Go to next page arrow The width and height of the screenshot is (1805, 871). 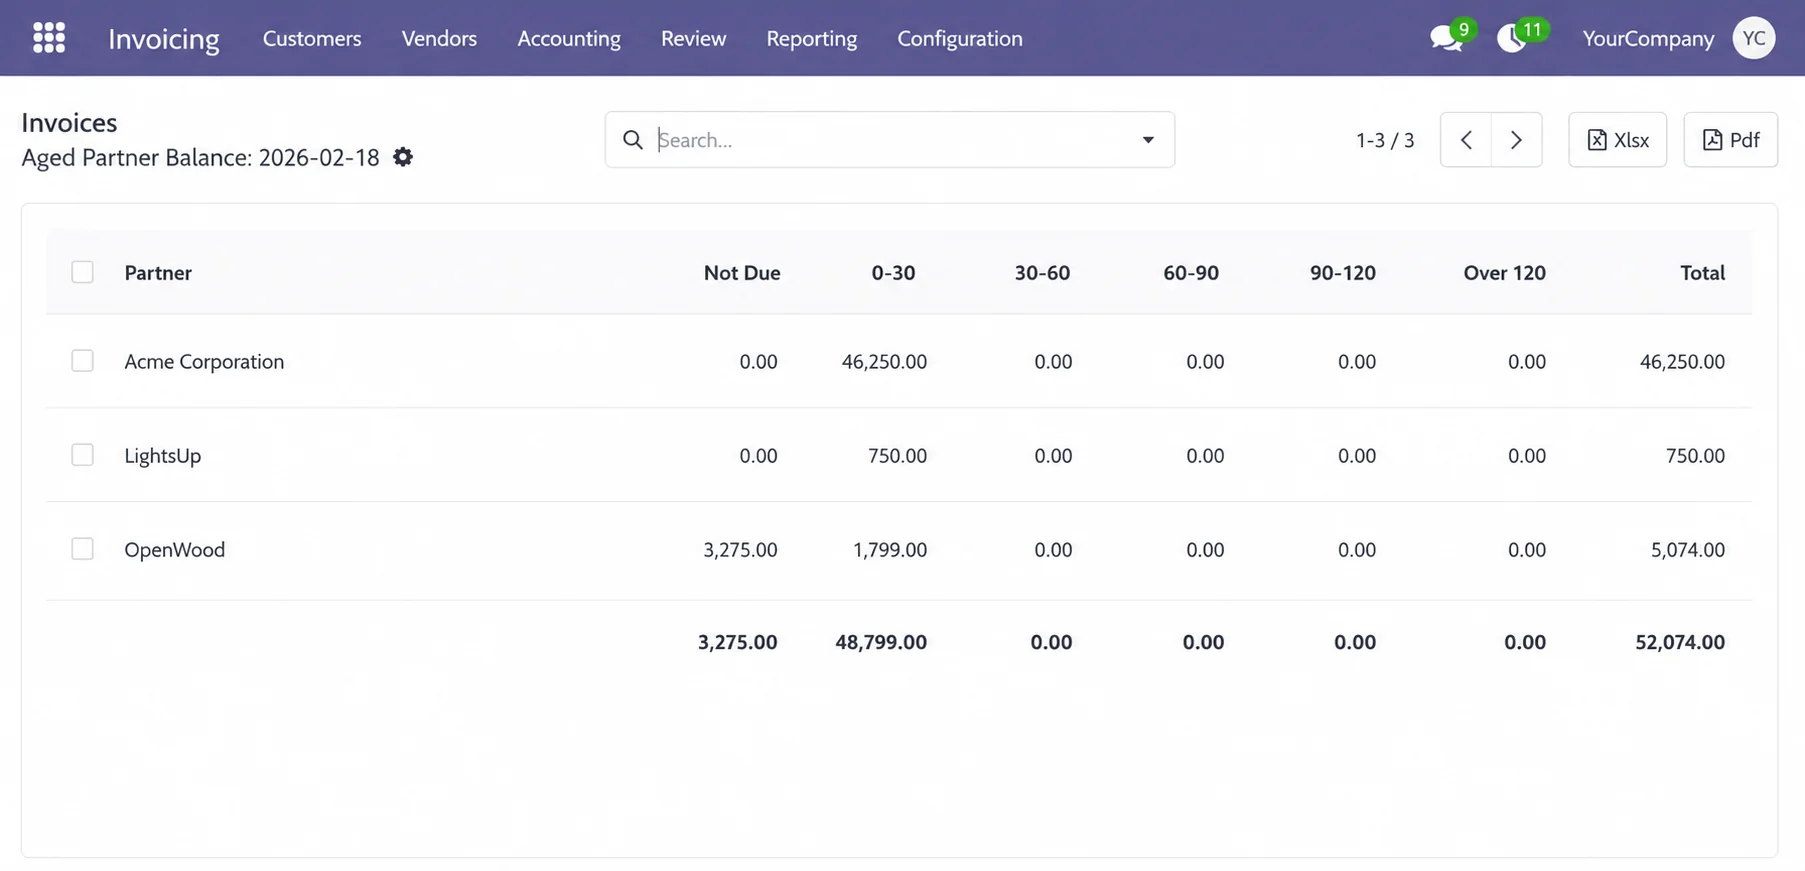[1516, 140]
